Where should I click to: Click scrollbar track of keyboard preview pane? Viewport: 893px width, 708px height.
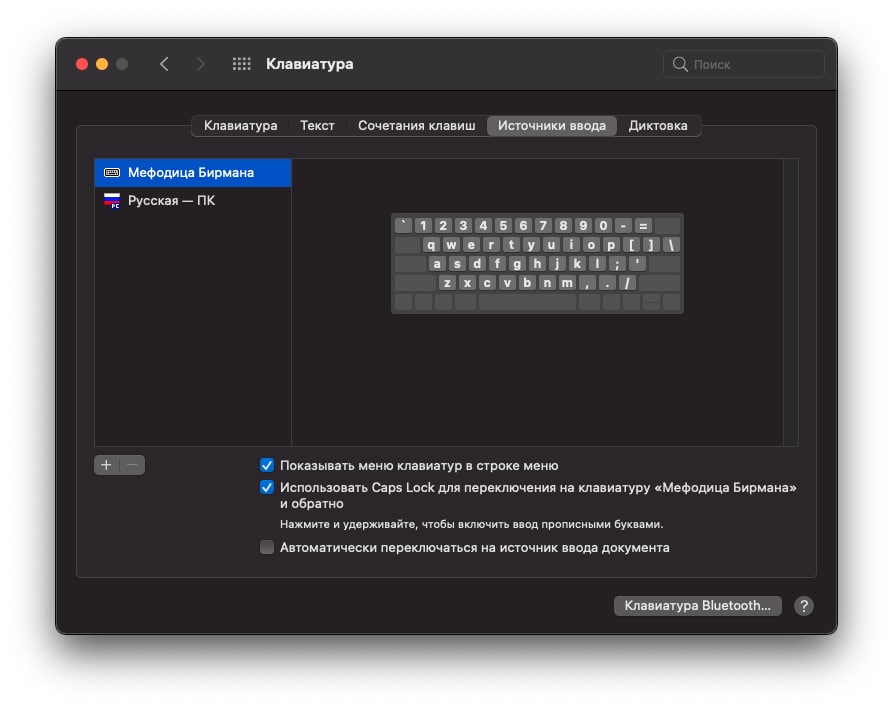(x=790, y=302)
